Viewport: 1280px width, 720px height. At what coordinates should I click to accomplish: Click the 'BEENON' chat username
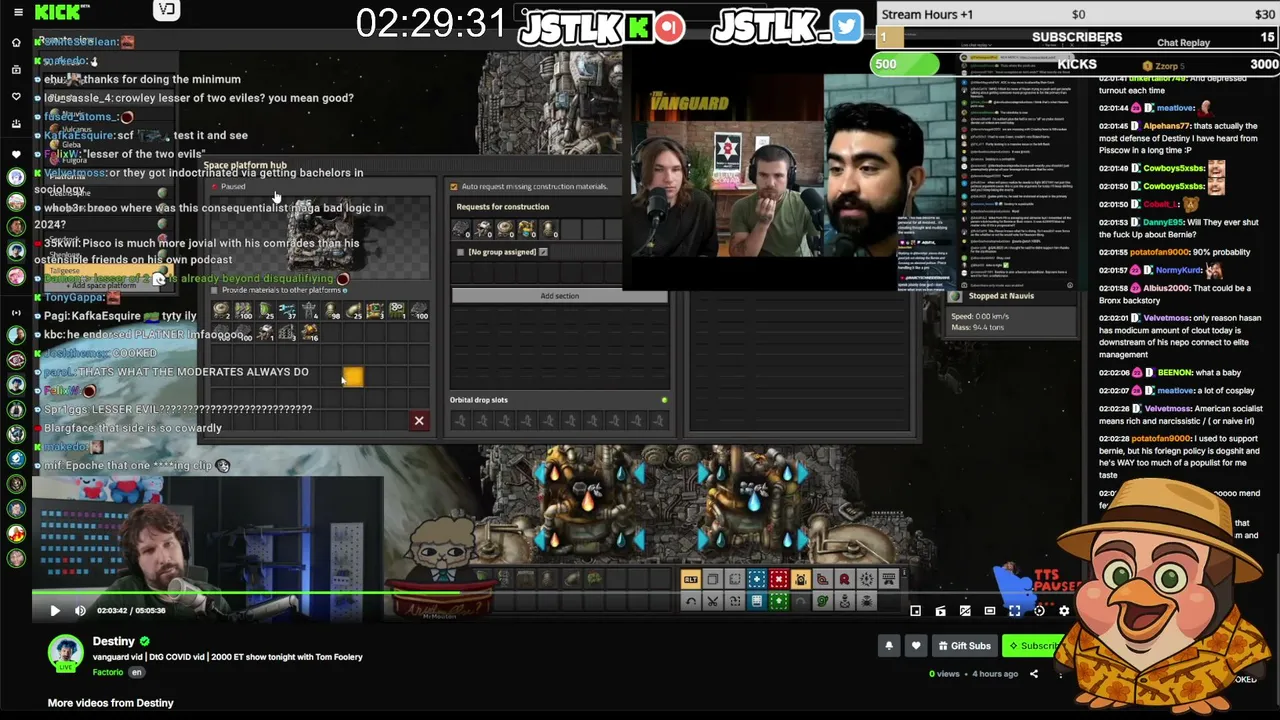click(x=1175, y=372)
